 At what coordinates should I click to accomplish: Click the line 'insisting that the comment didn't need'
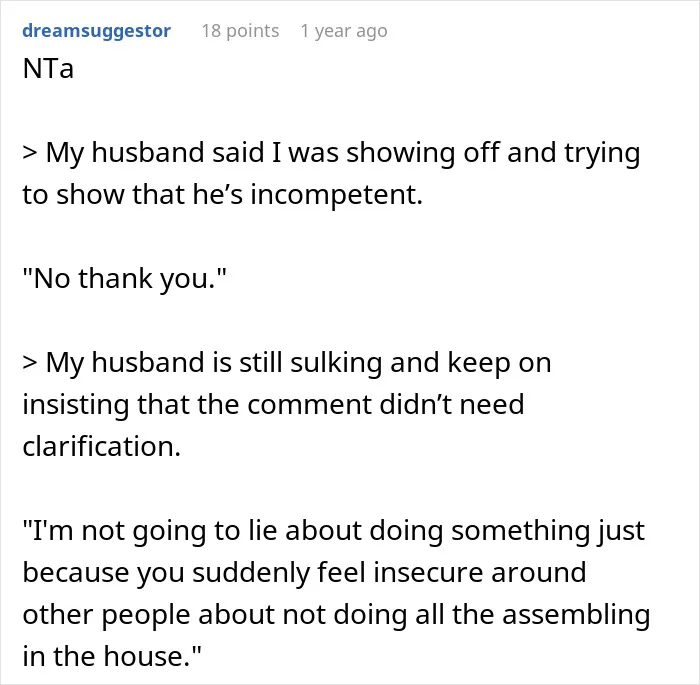273,405
